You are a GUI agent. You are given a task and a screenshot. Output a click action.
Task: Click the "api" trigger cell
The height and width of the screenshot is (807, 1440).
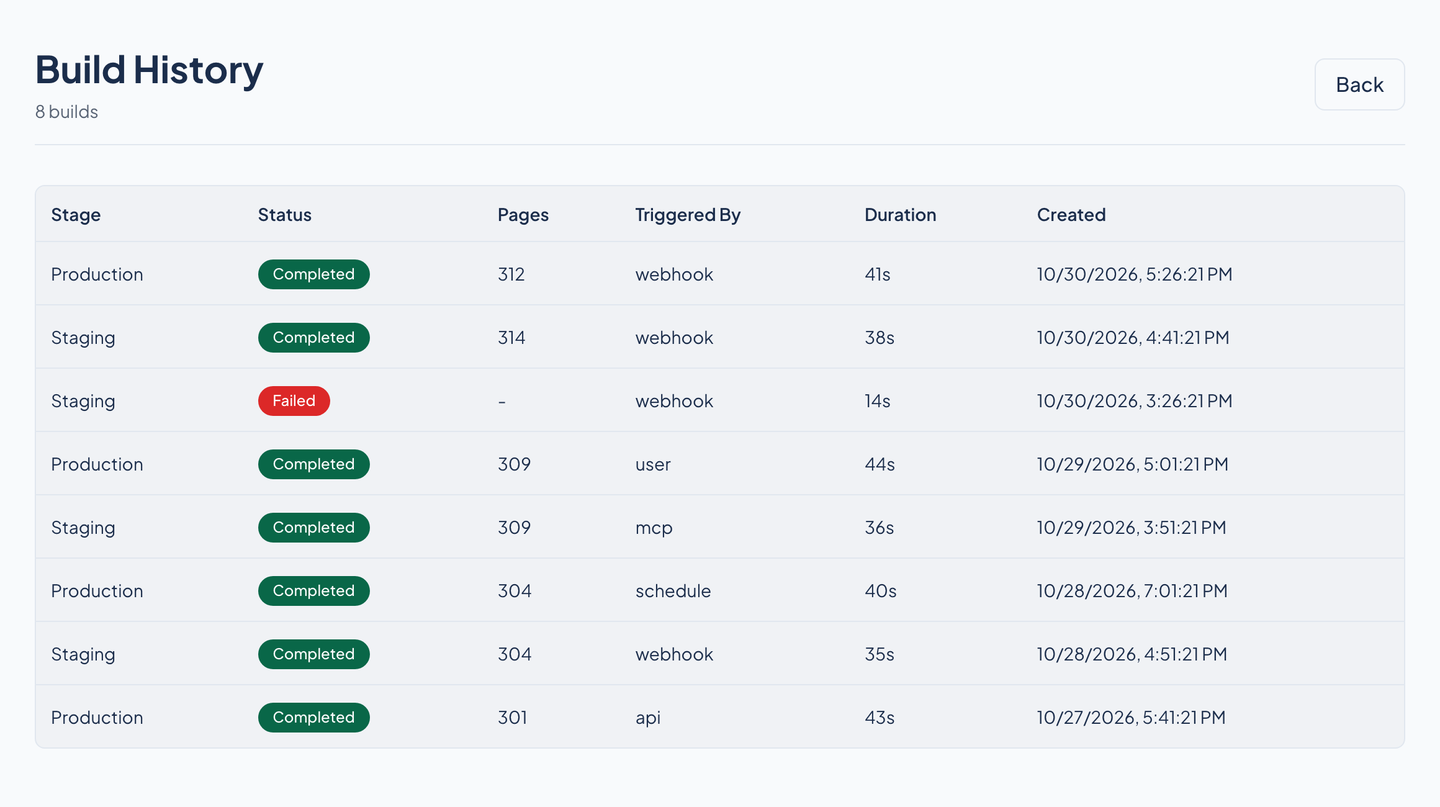tap(648, 718)
